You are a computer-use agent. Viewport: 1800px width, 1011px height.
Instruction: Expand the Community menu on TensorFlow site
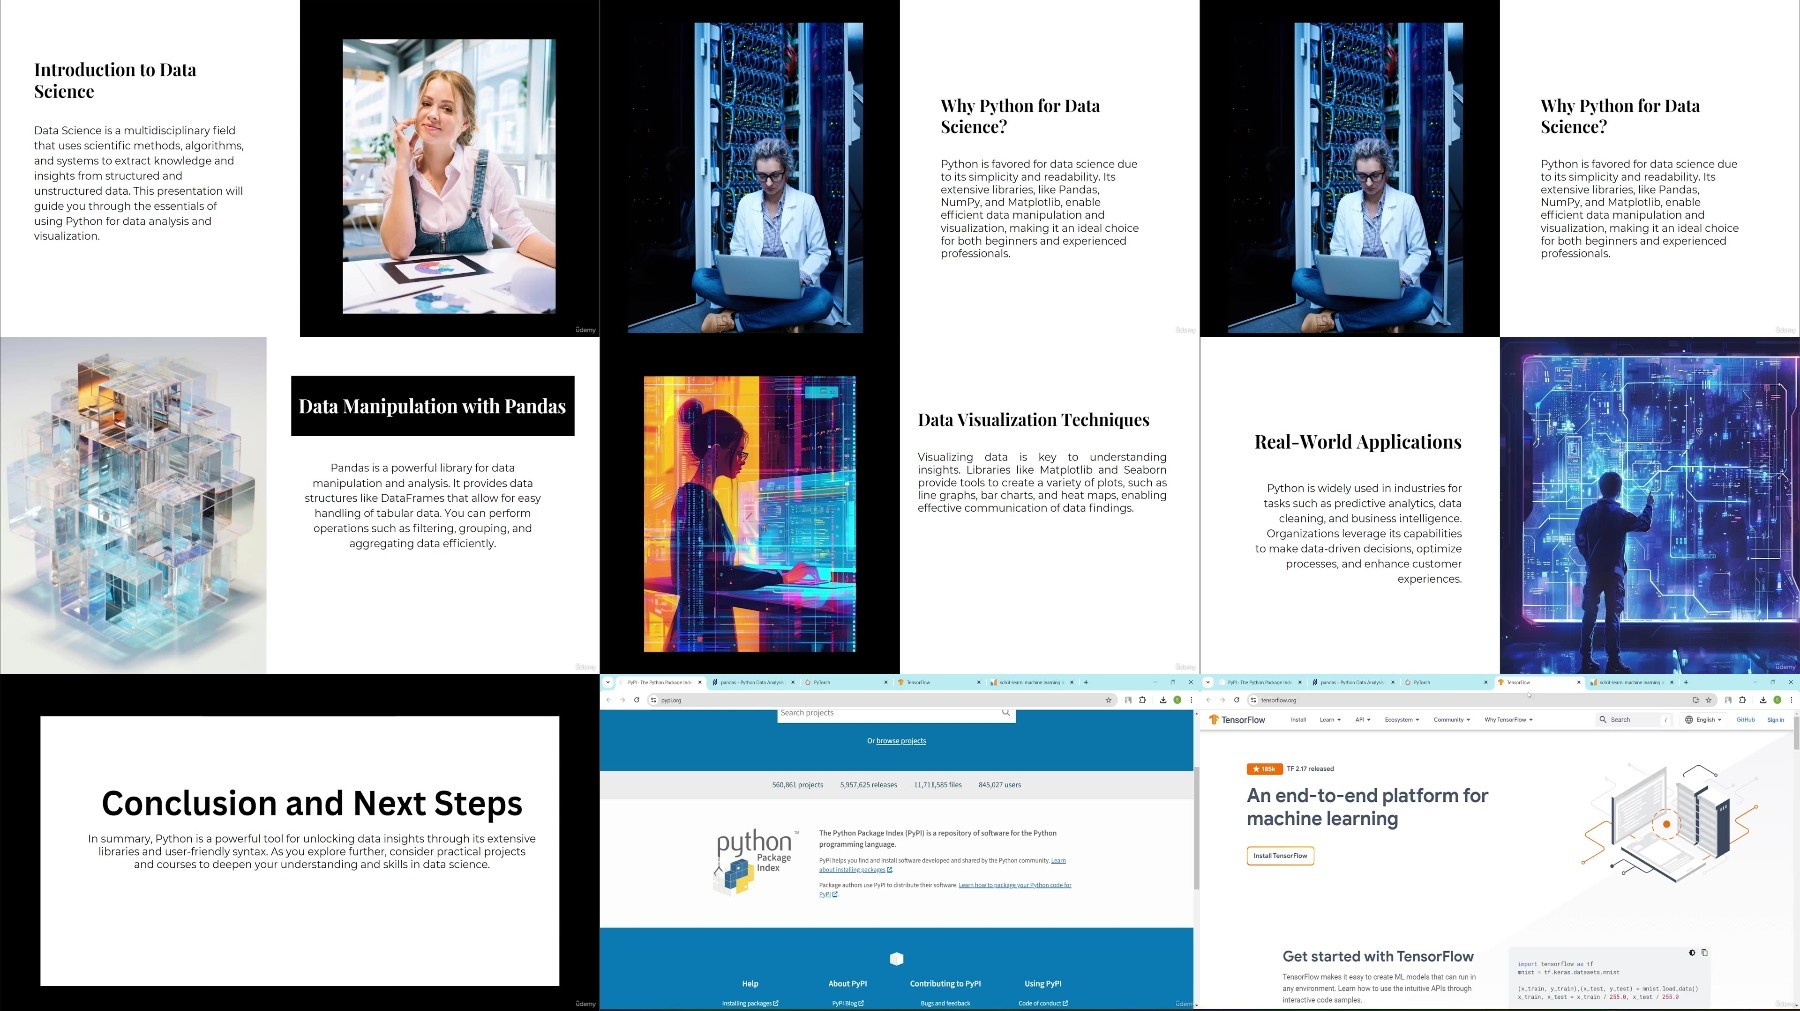(x=1452, y=720)
